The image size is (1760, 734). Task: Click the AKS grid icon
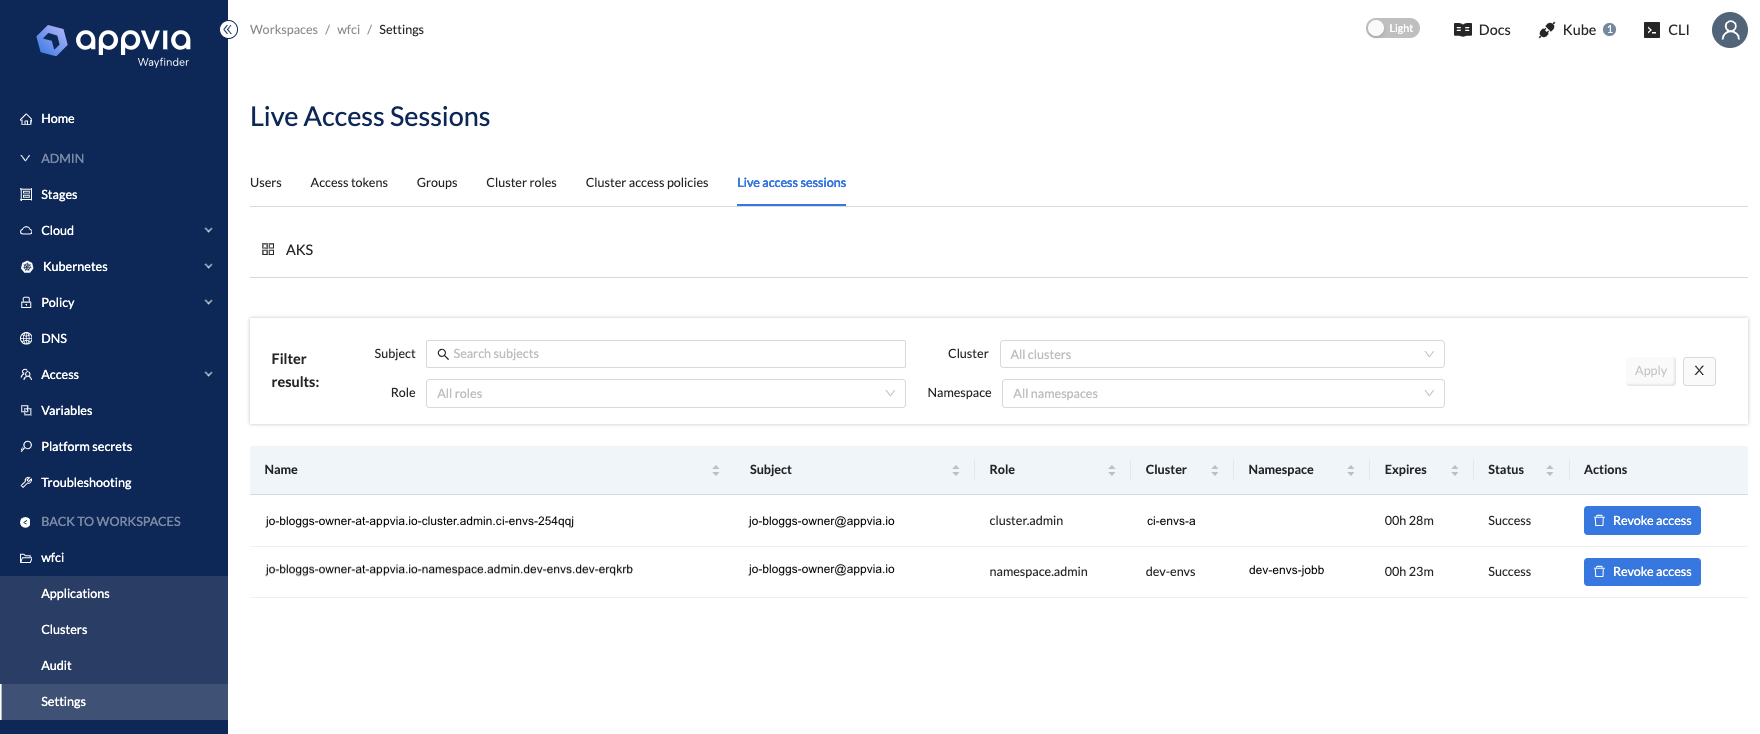pyautogui.click(x=268, y=249)
